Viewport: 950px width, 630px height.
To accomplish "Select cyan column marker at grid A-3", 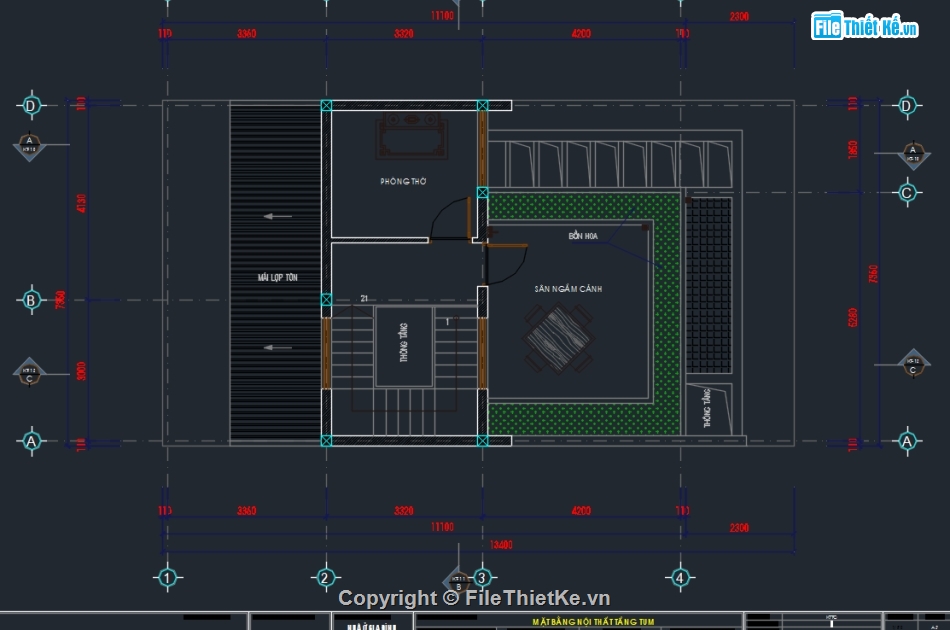I will 482,441.
